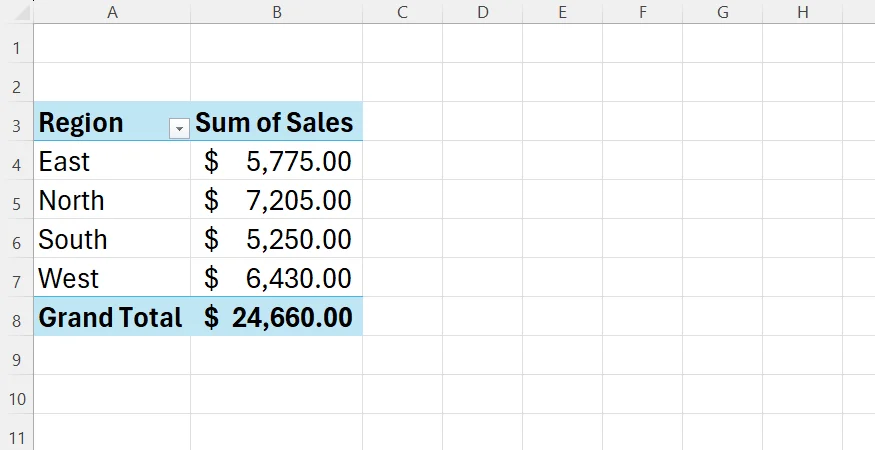Select row 2 header
875x450 pixels.
17,82
